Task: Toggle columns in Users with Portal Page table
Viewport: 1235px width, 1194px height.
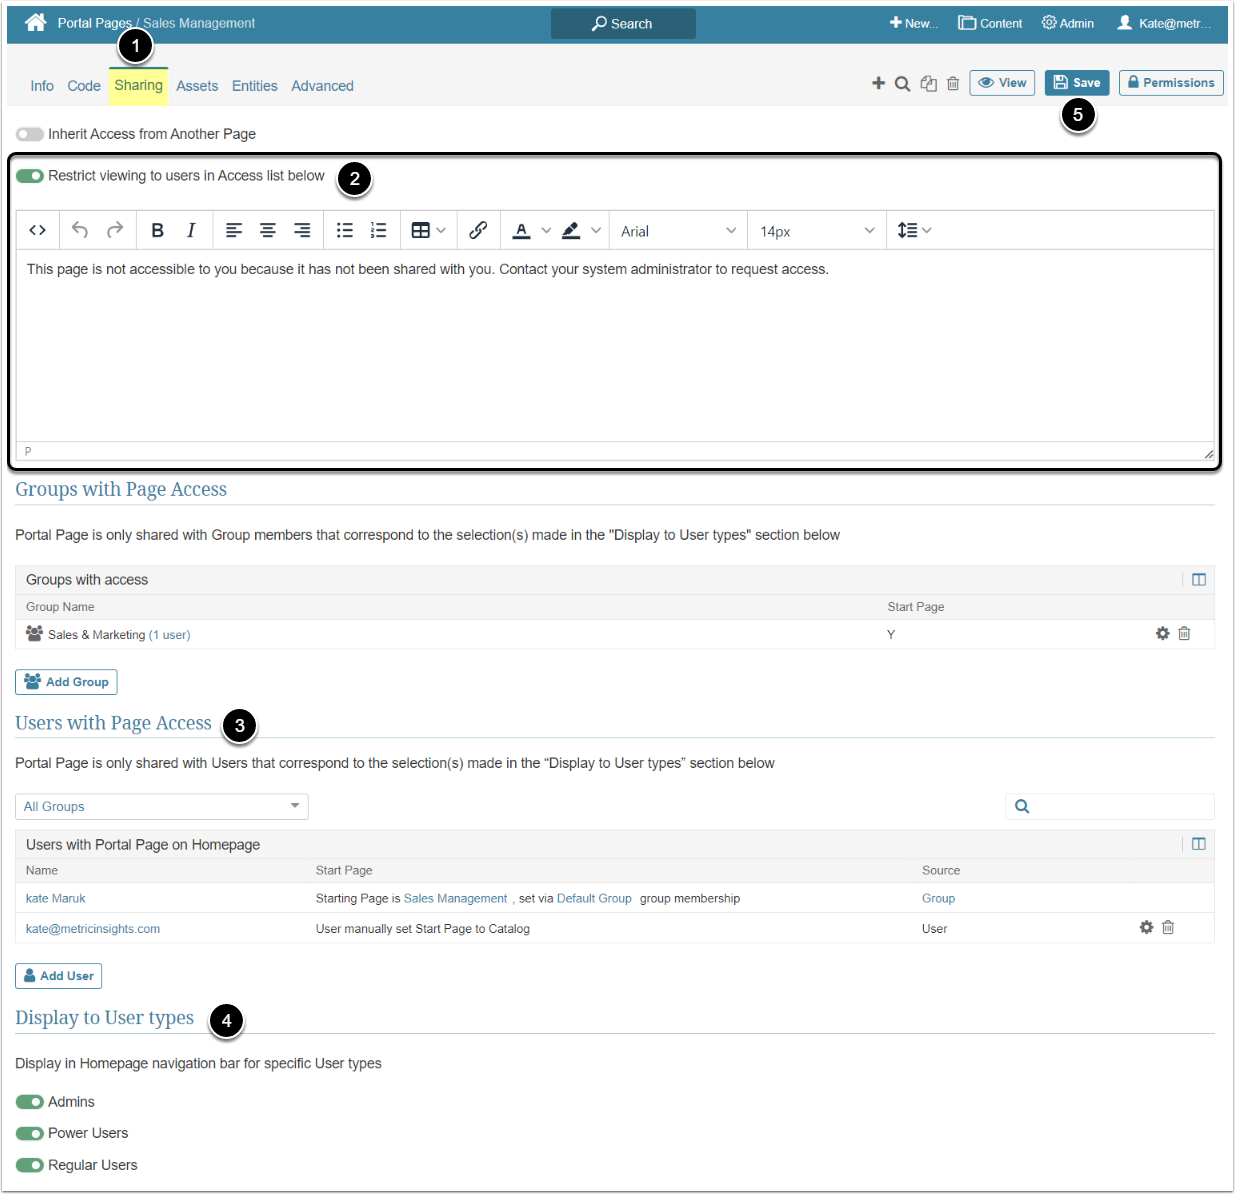Action: pos(1199,844)
